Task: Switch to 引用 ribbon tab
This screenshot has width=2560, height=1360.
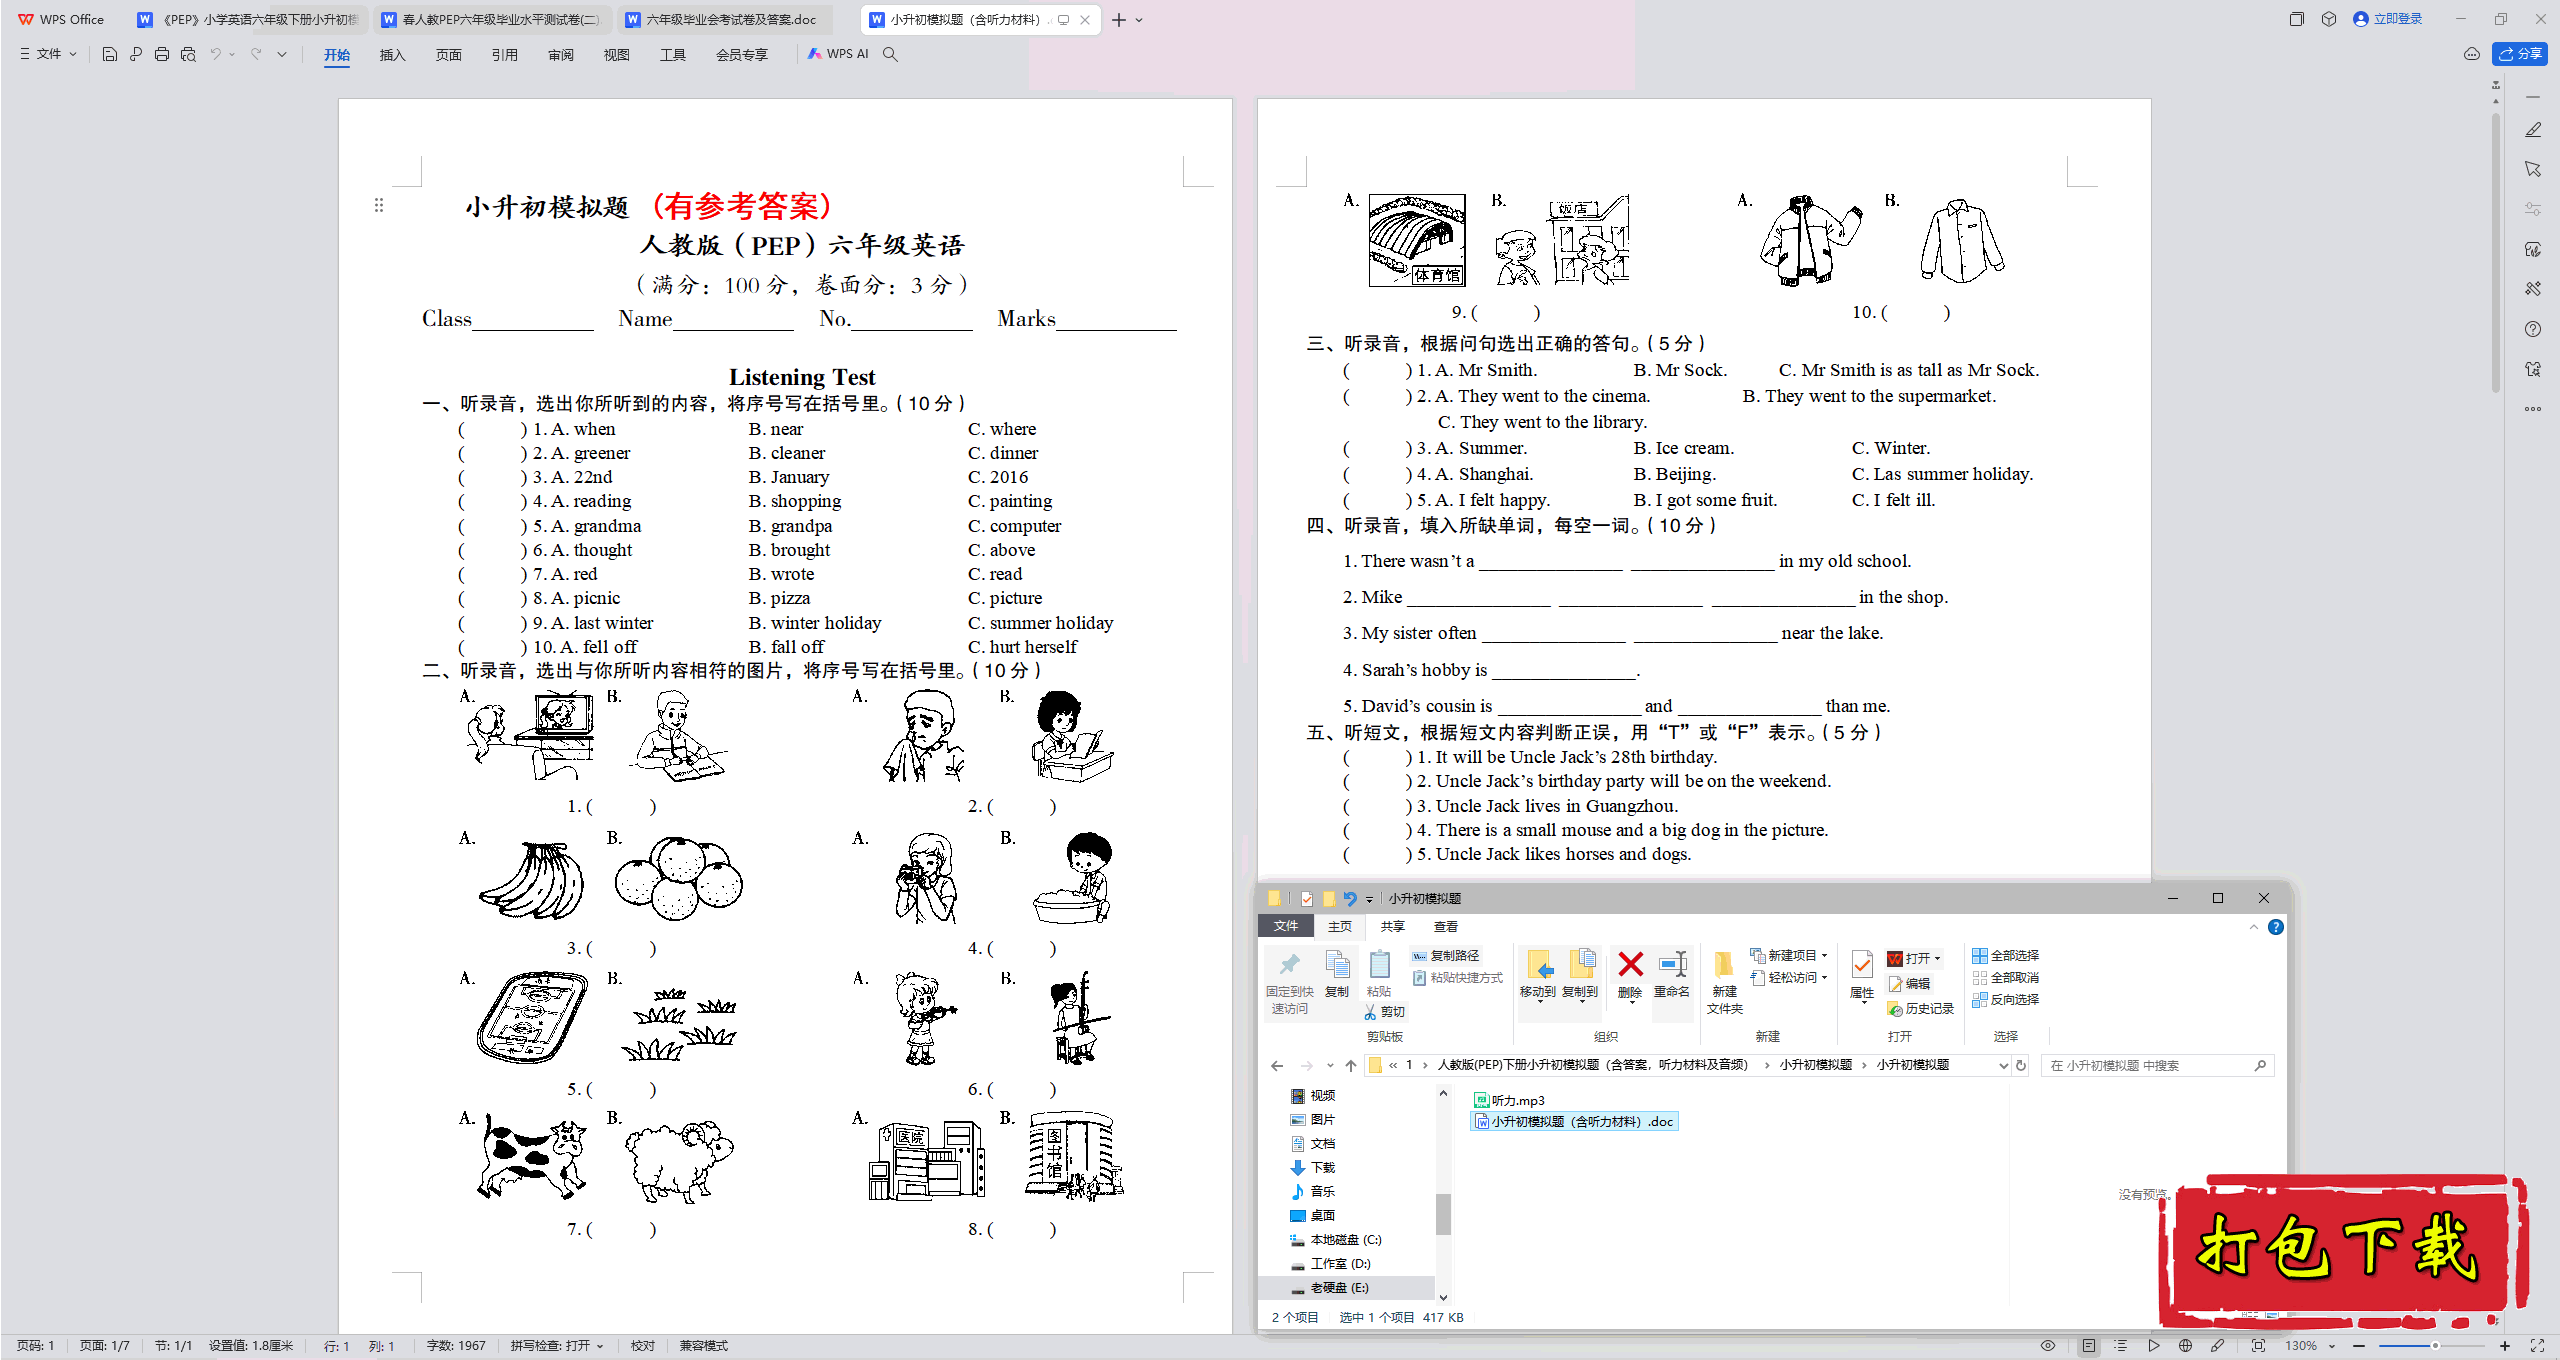Action: [504, 55]
